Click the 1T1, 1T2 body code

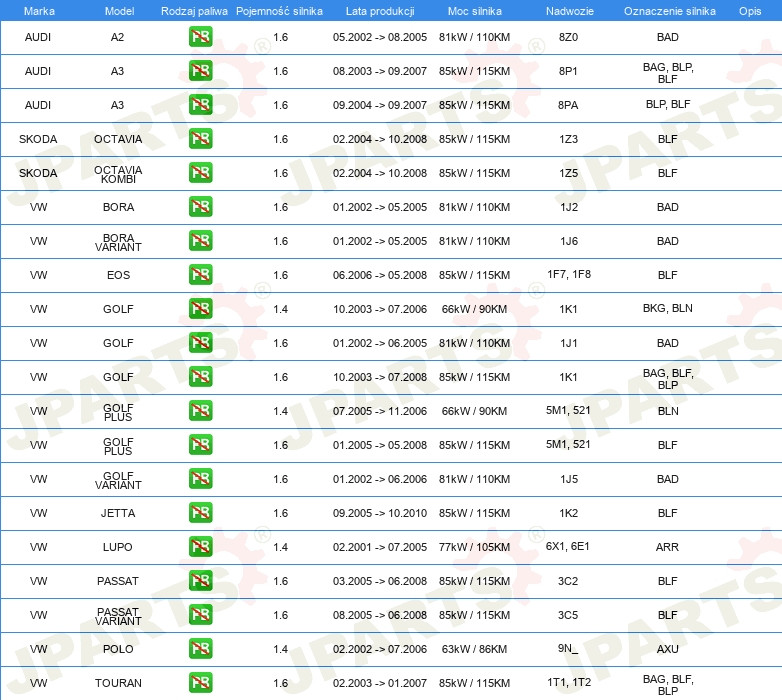[x=569, y=682]
